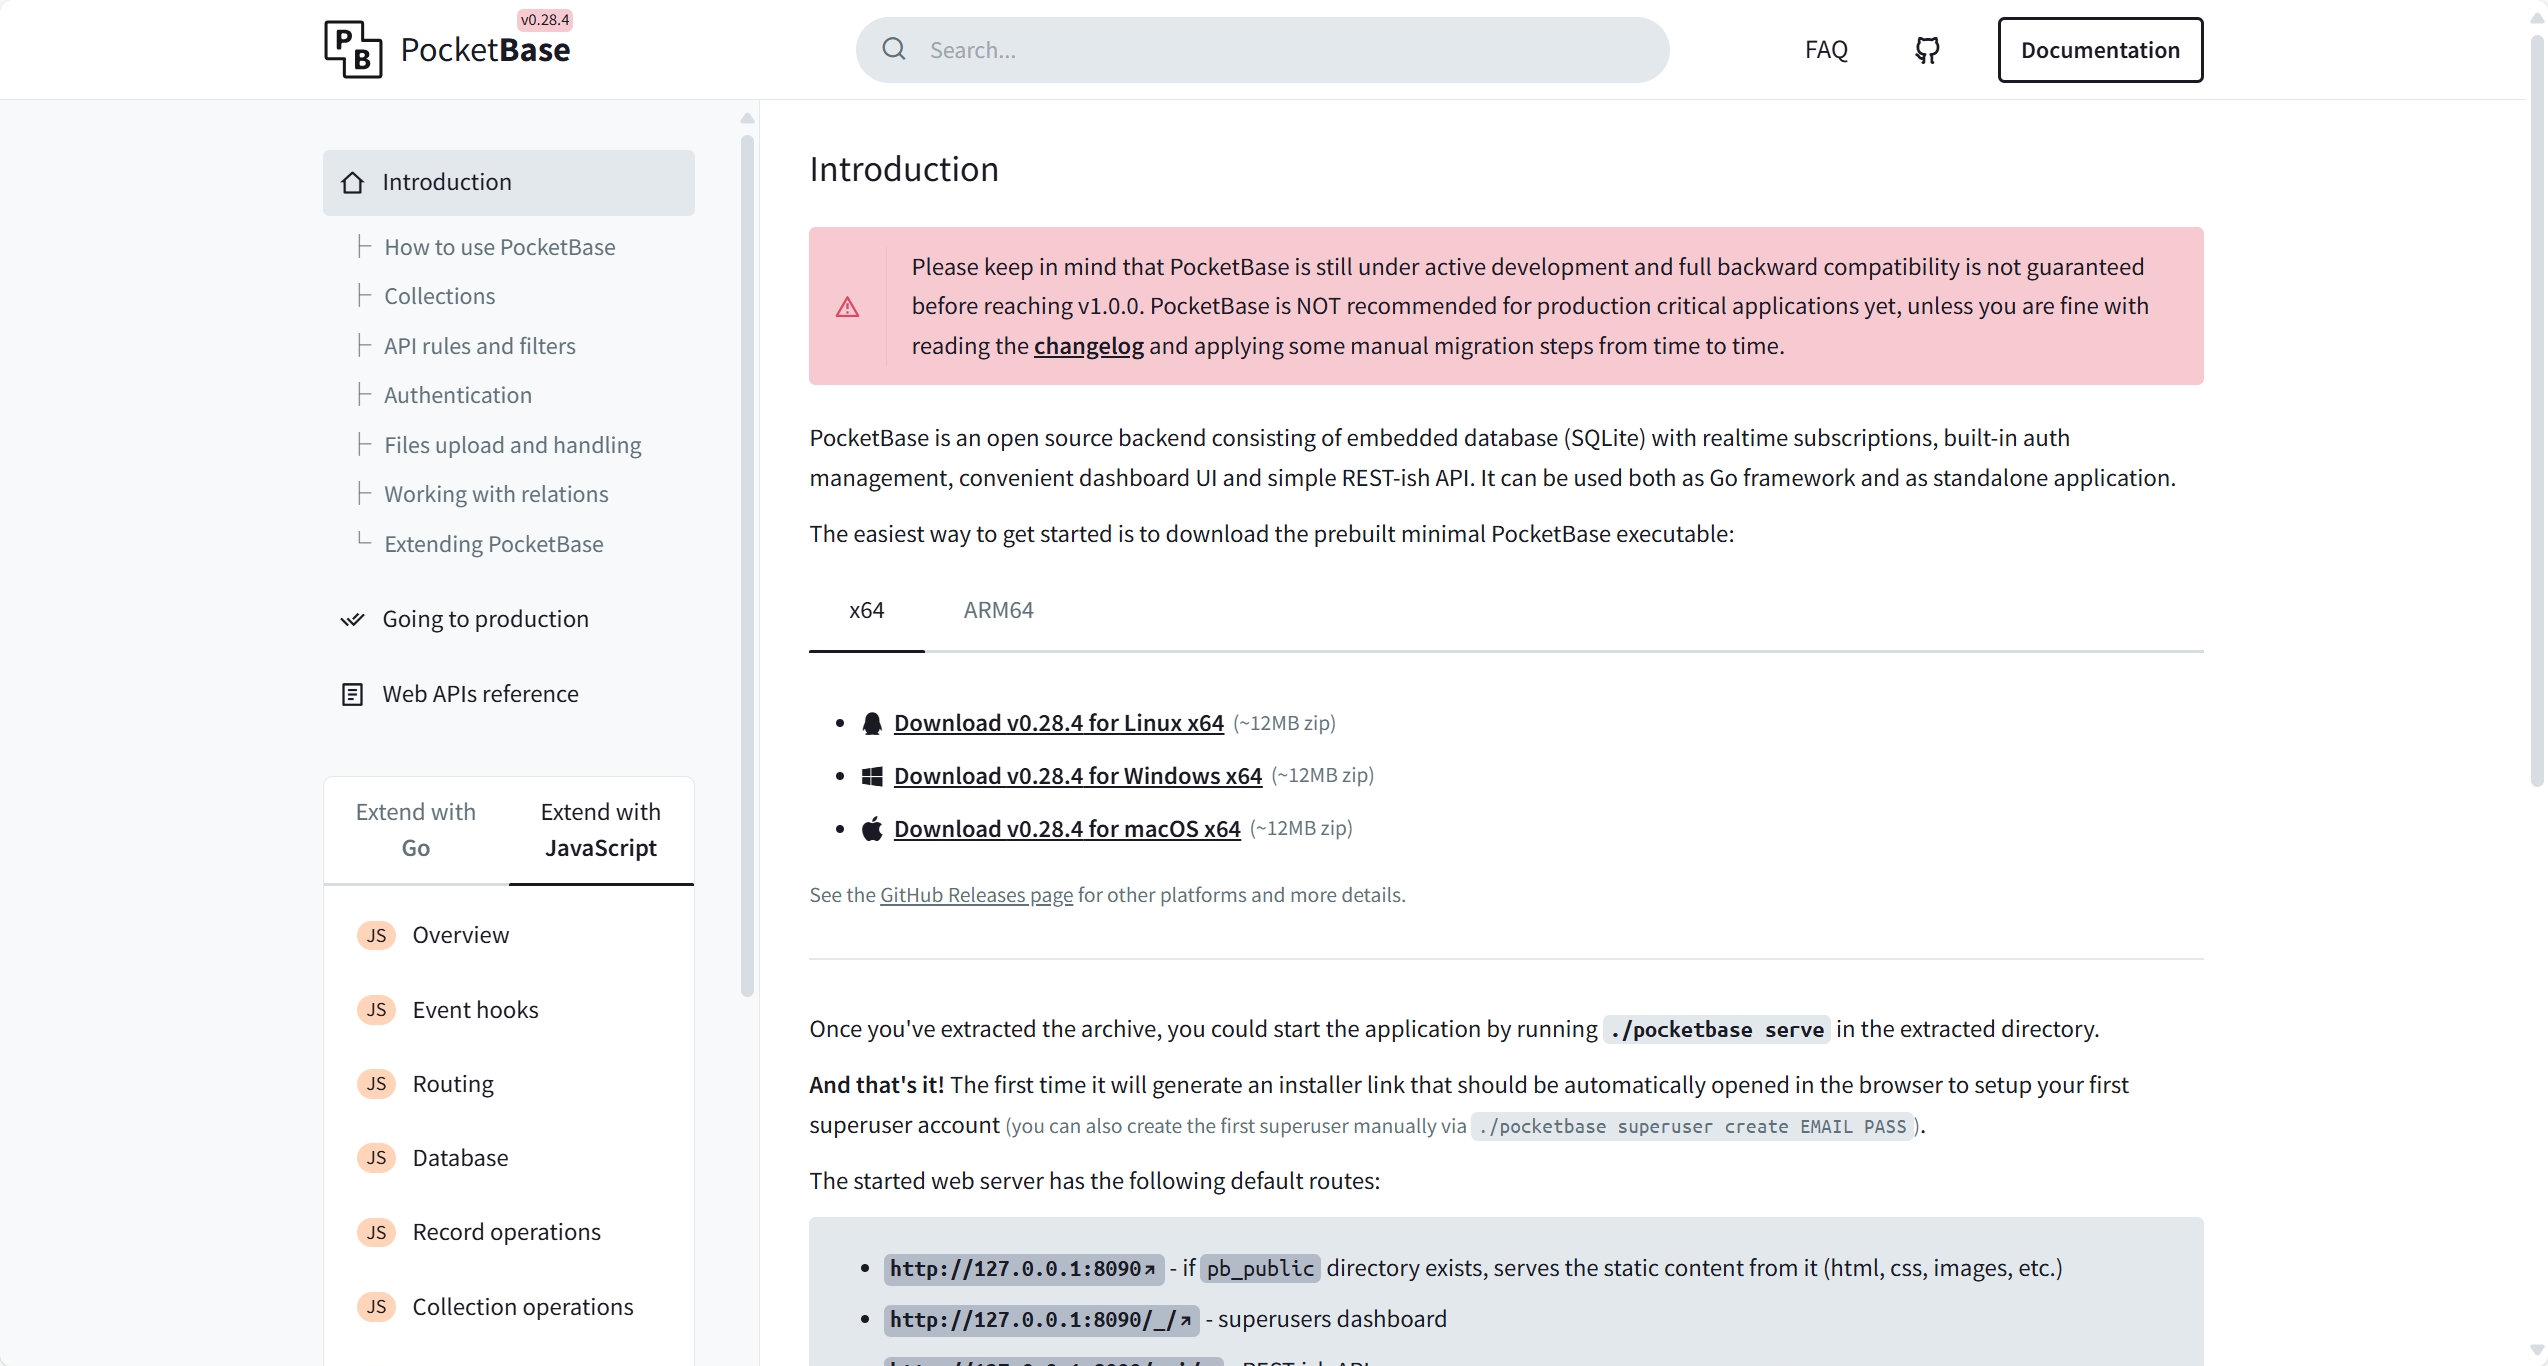Click the JS badge next to Overview
2548x1366 pixels.
click(376, 935)
